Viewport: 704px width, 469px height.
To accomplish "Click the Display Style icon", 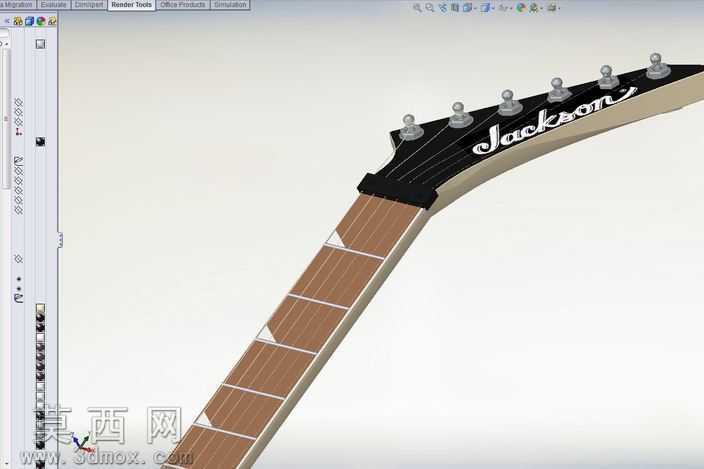I will point(485,8).
